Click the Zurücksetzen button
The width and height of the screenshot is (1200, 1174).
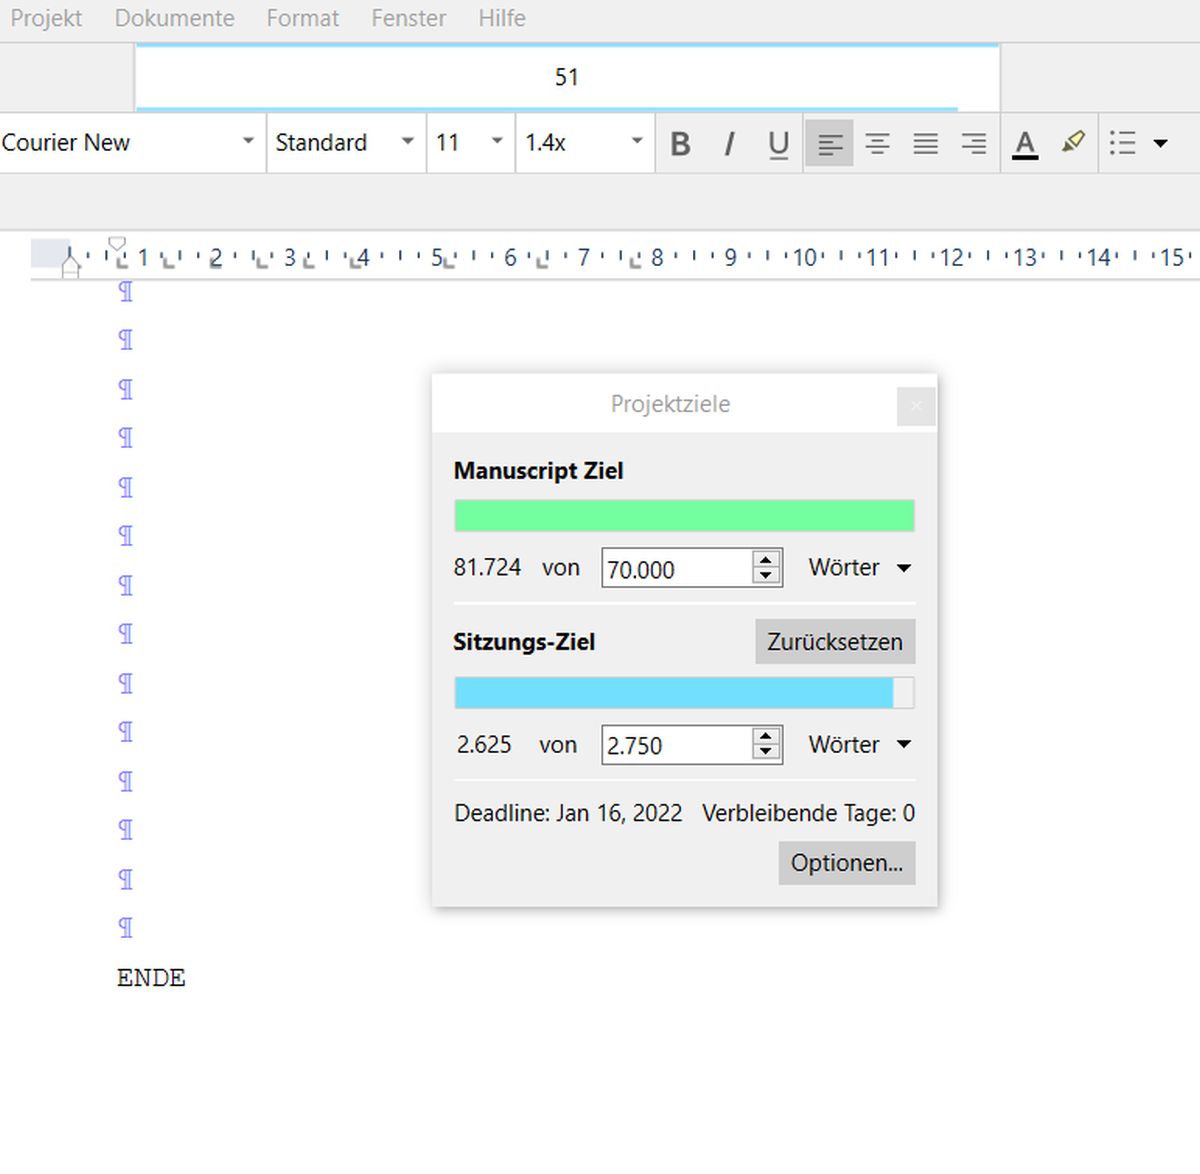coord(834,642)
